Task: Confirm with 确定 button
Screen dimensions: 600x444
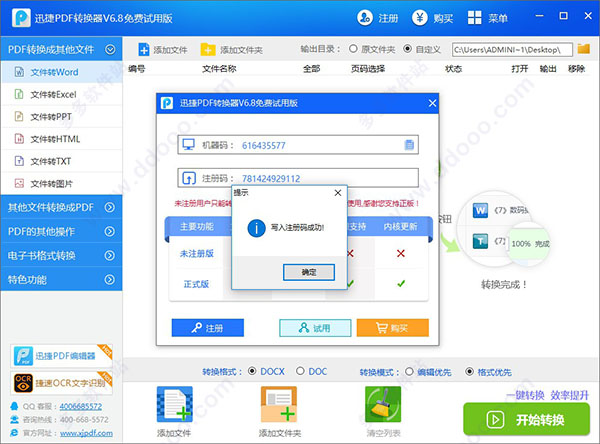Action: click(309, 272)
